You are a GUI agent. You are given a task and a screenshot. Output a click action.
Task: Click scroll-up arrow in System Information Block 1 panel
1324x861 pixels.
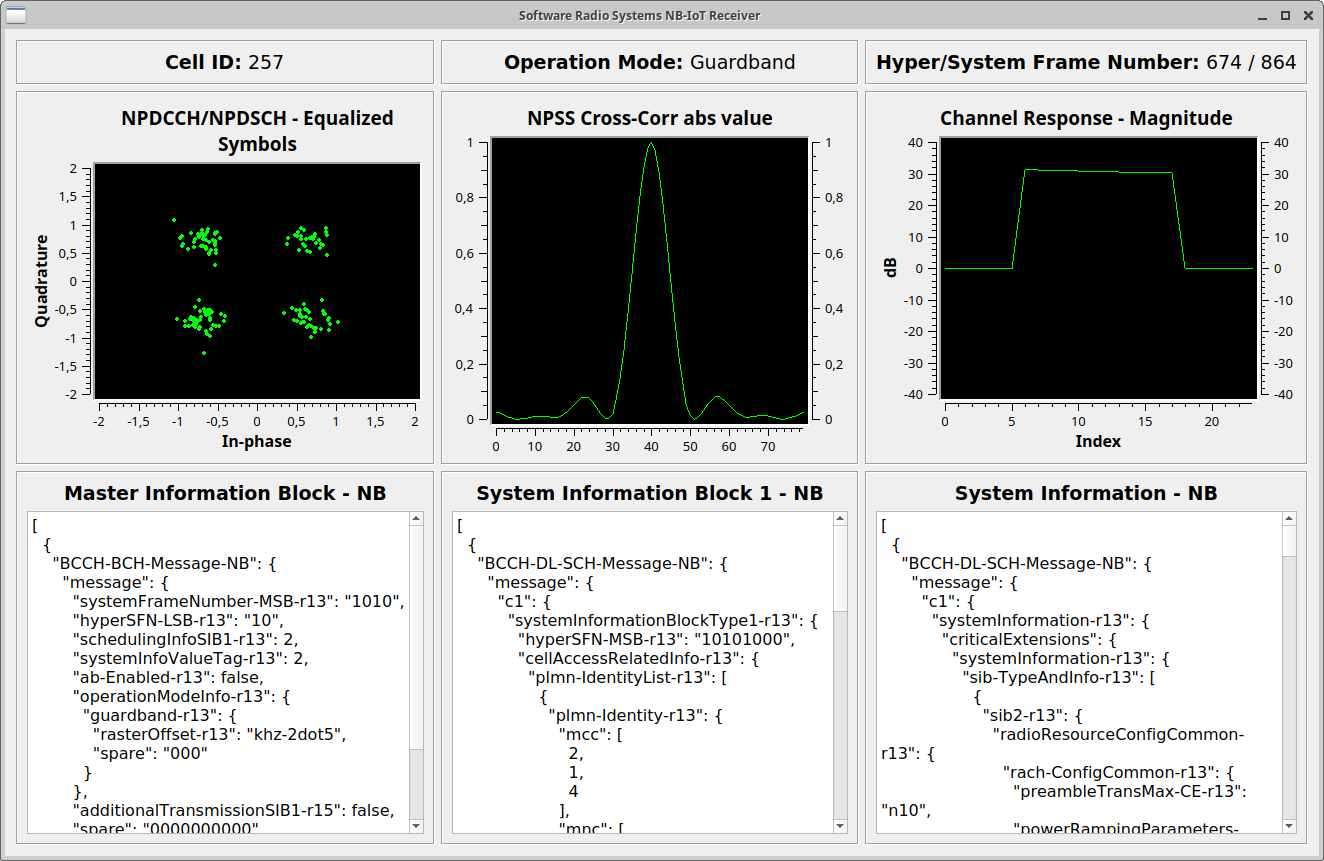tap(840, 519)
